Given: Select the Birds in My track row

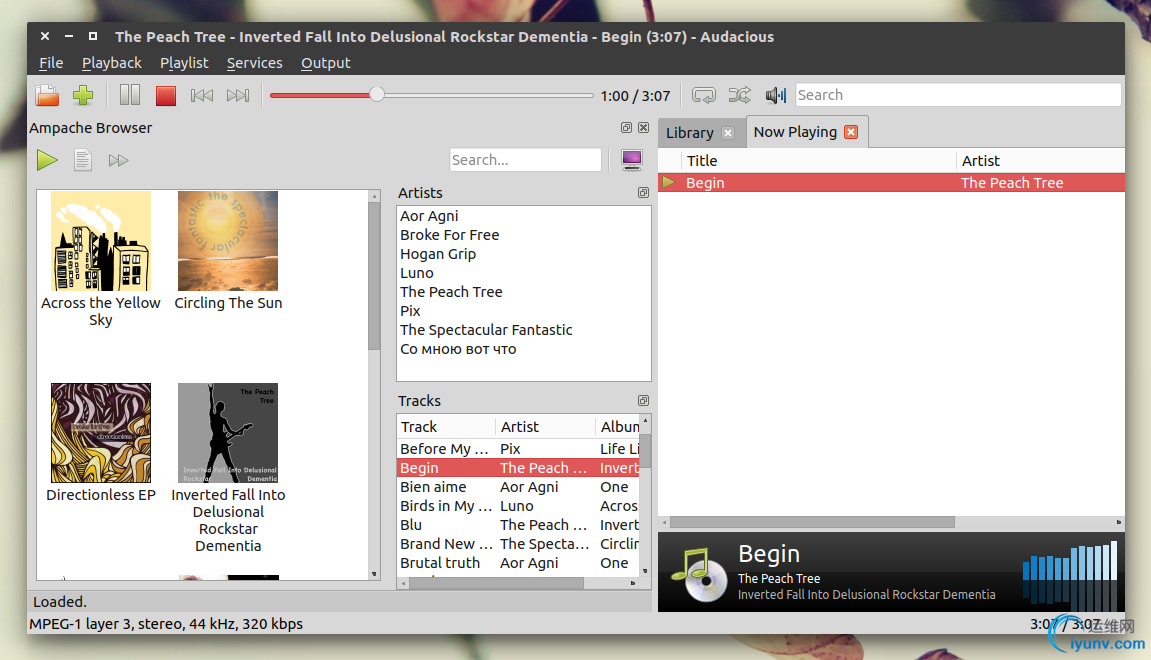Looking at the screenshot, I should [518, 506].
